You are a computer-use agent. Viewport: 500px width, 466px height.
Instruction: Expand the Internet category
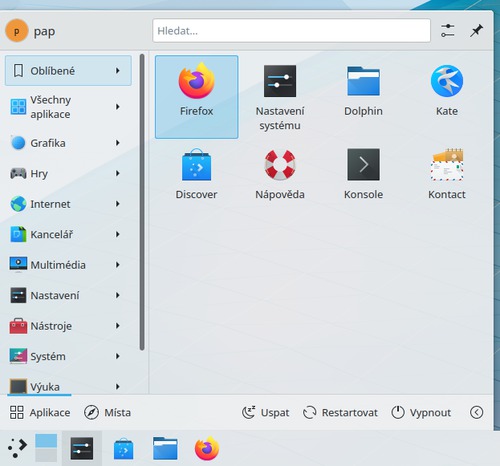68,204
